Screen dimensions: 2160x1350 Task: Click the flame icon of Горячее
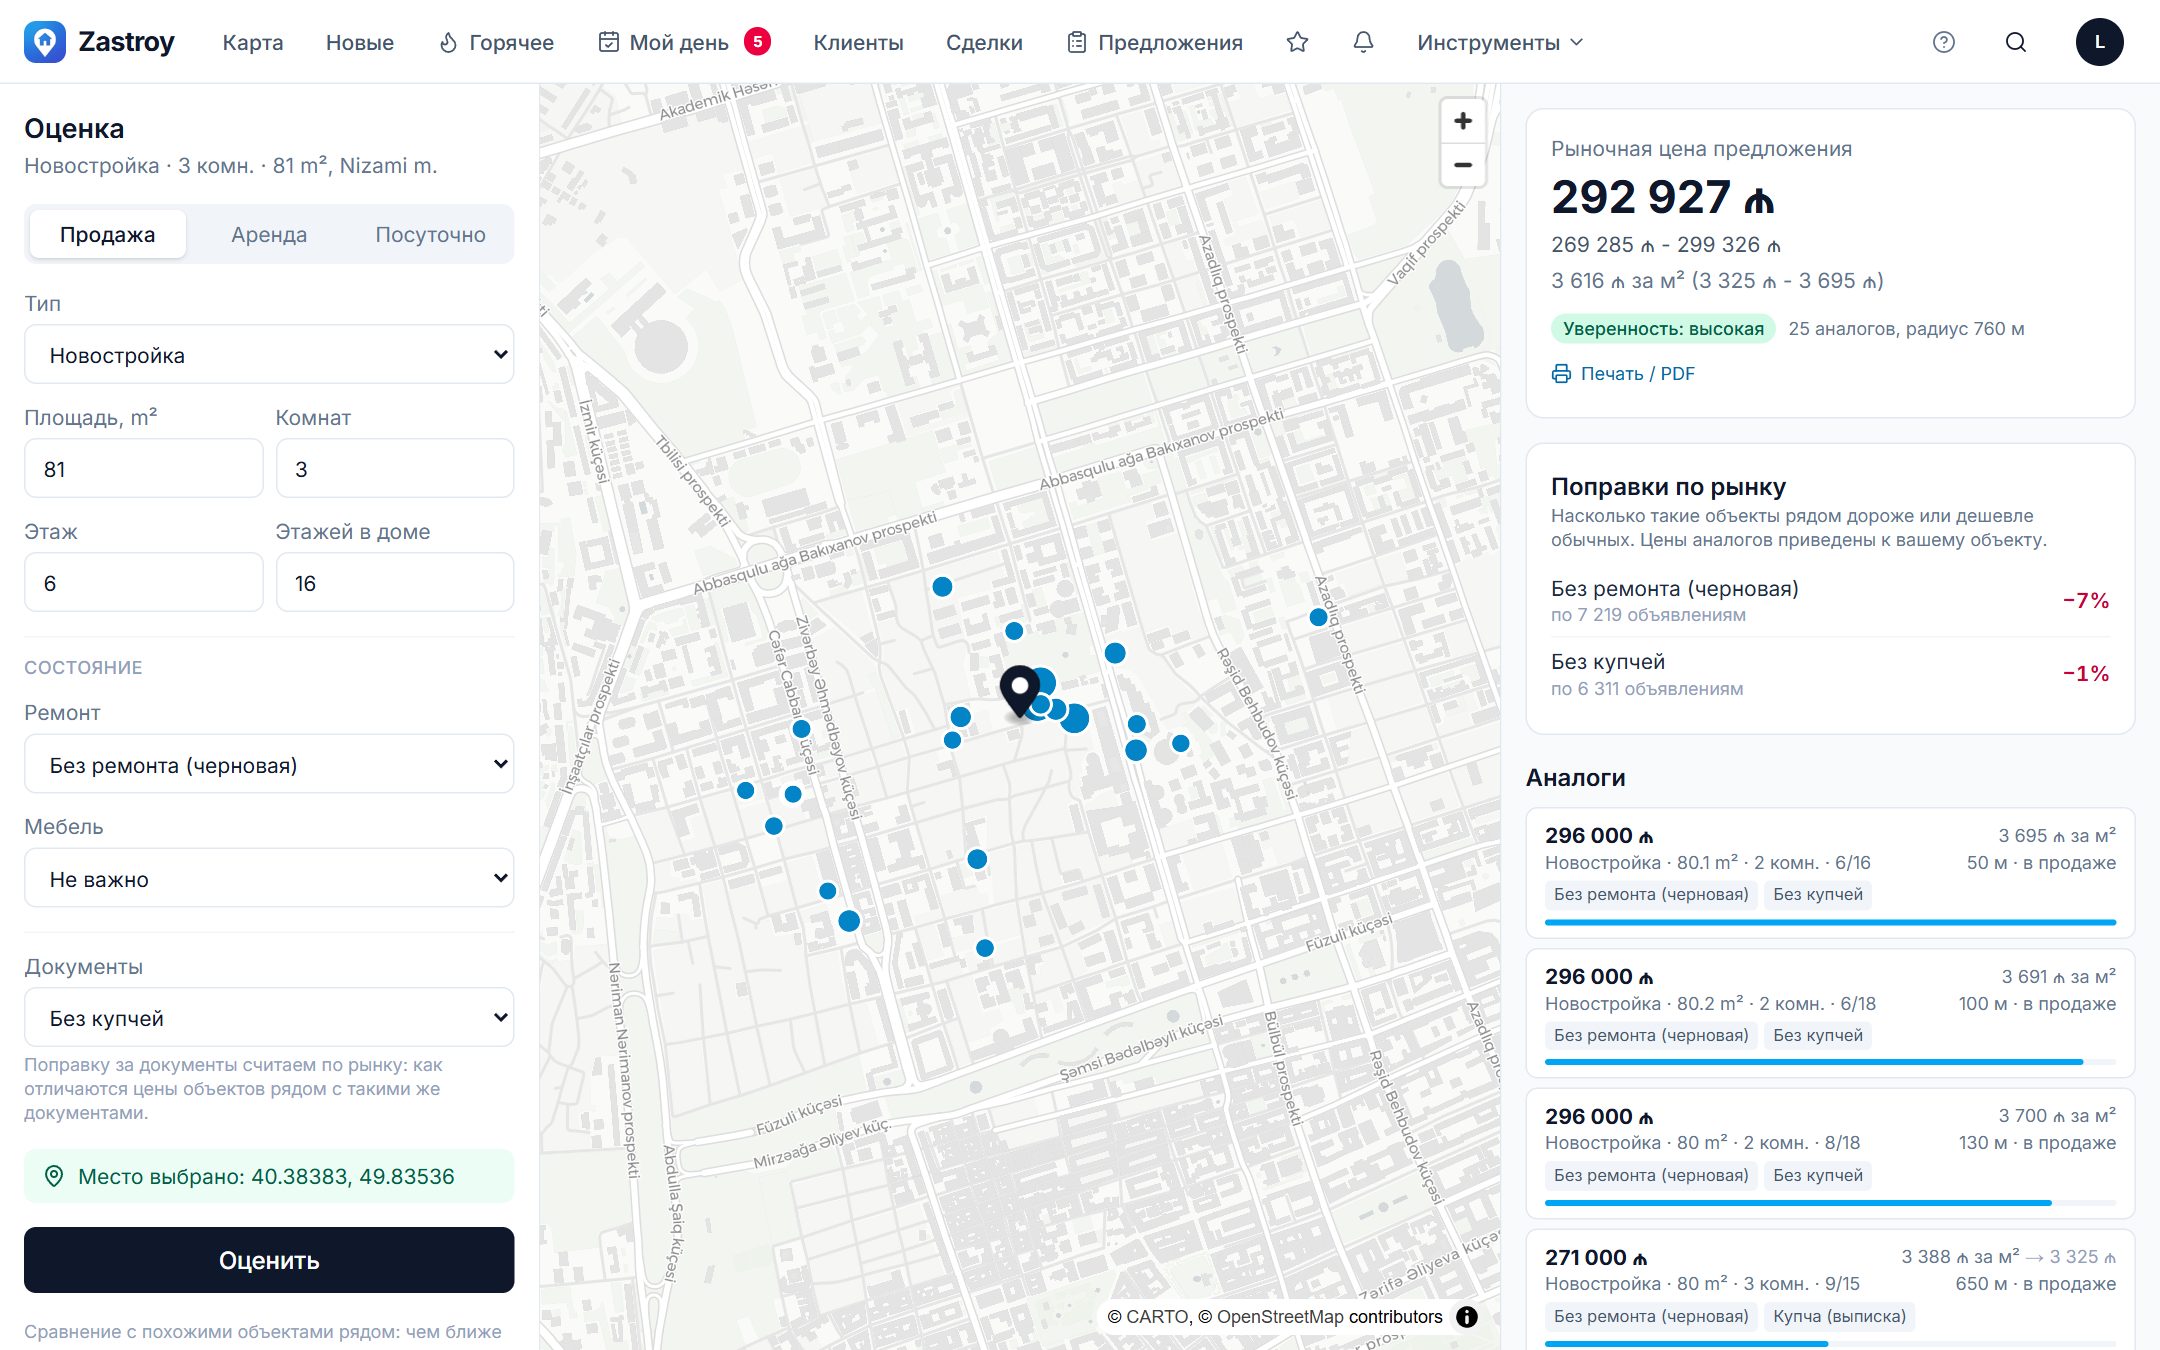448,42
